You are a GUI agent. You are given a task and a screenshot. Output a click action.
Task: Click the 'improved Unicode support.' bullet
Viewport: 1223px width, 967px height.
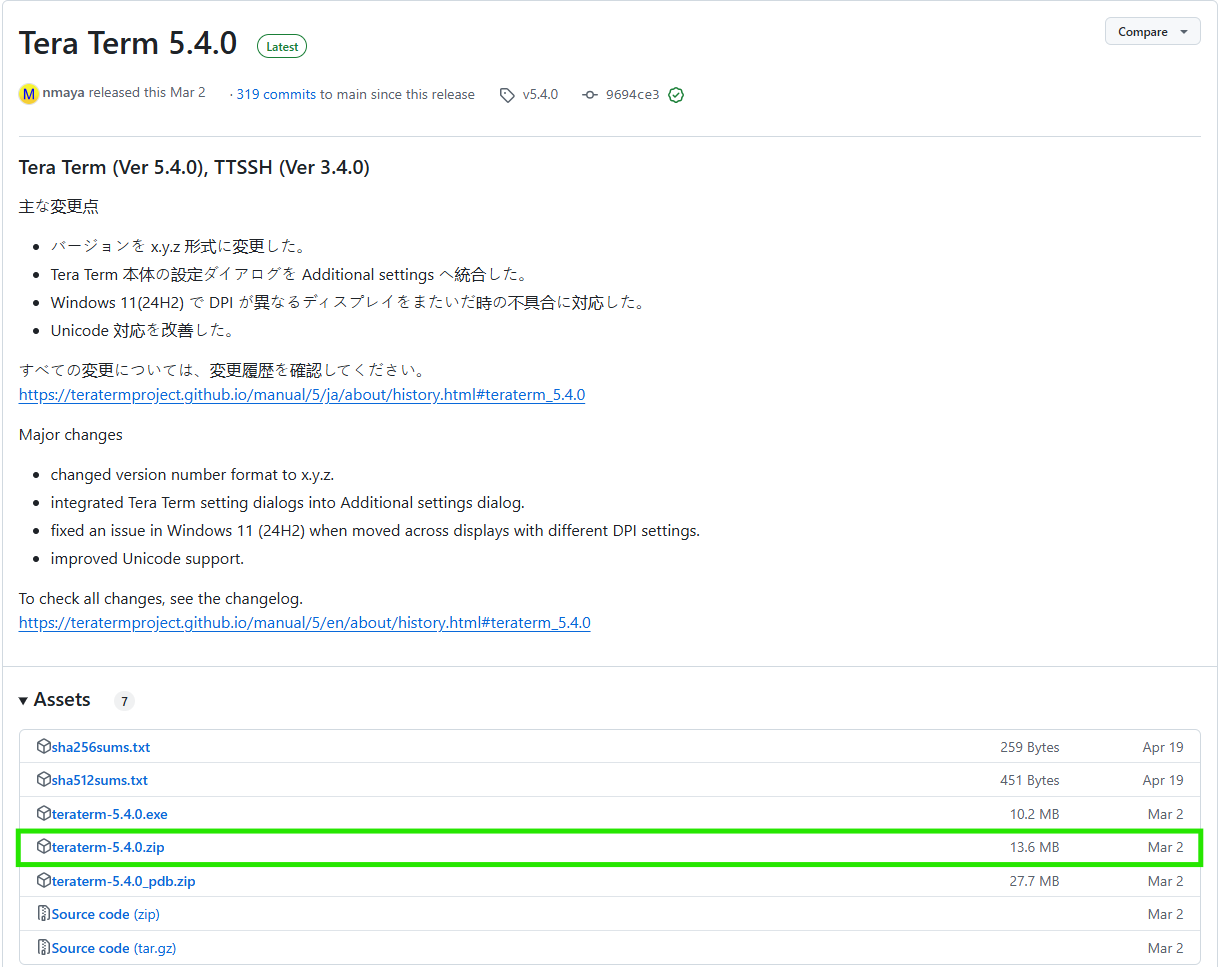pyautogui.click(x=147, y=559)
